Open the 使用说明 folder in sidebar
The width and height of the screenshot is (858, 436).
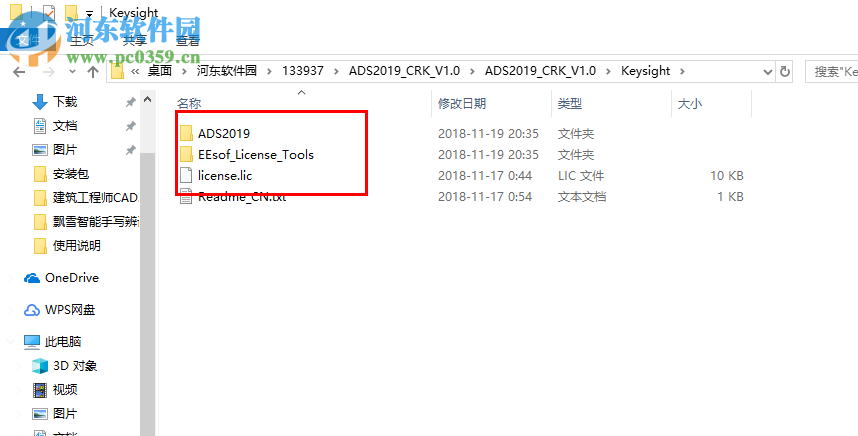(77, 246)
